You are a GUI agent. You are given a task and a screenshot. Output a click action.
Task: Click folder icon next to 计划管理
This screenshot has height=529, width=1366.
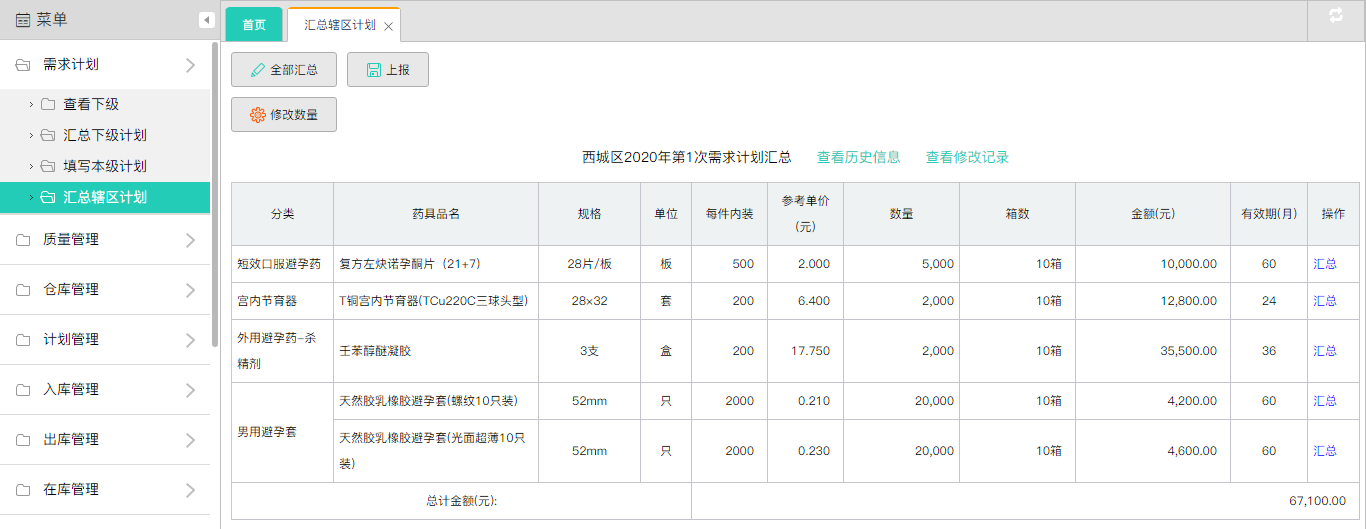pyautogui.click(x=23, y=340)
